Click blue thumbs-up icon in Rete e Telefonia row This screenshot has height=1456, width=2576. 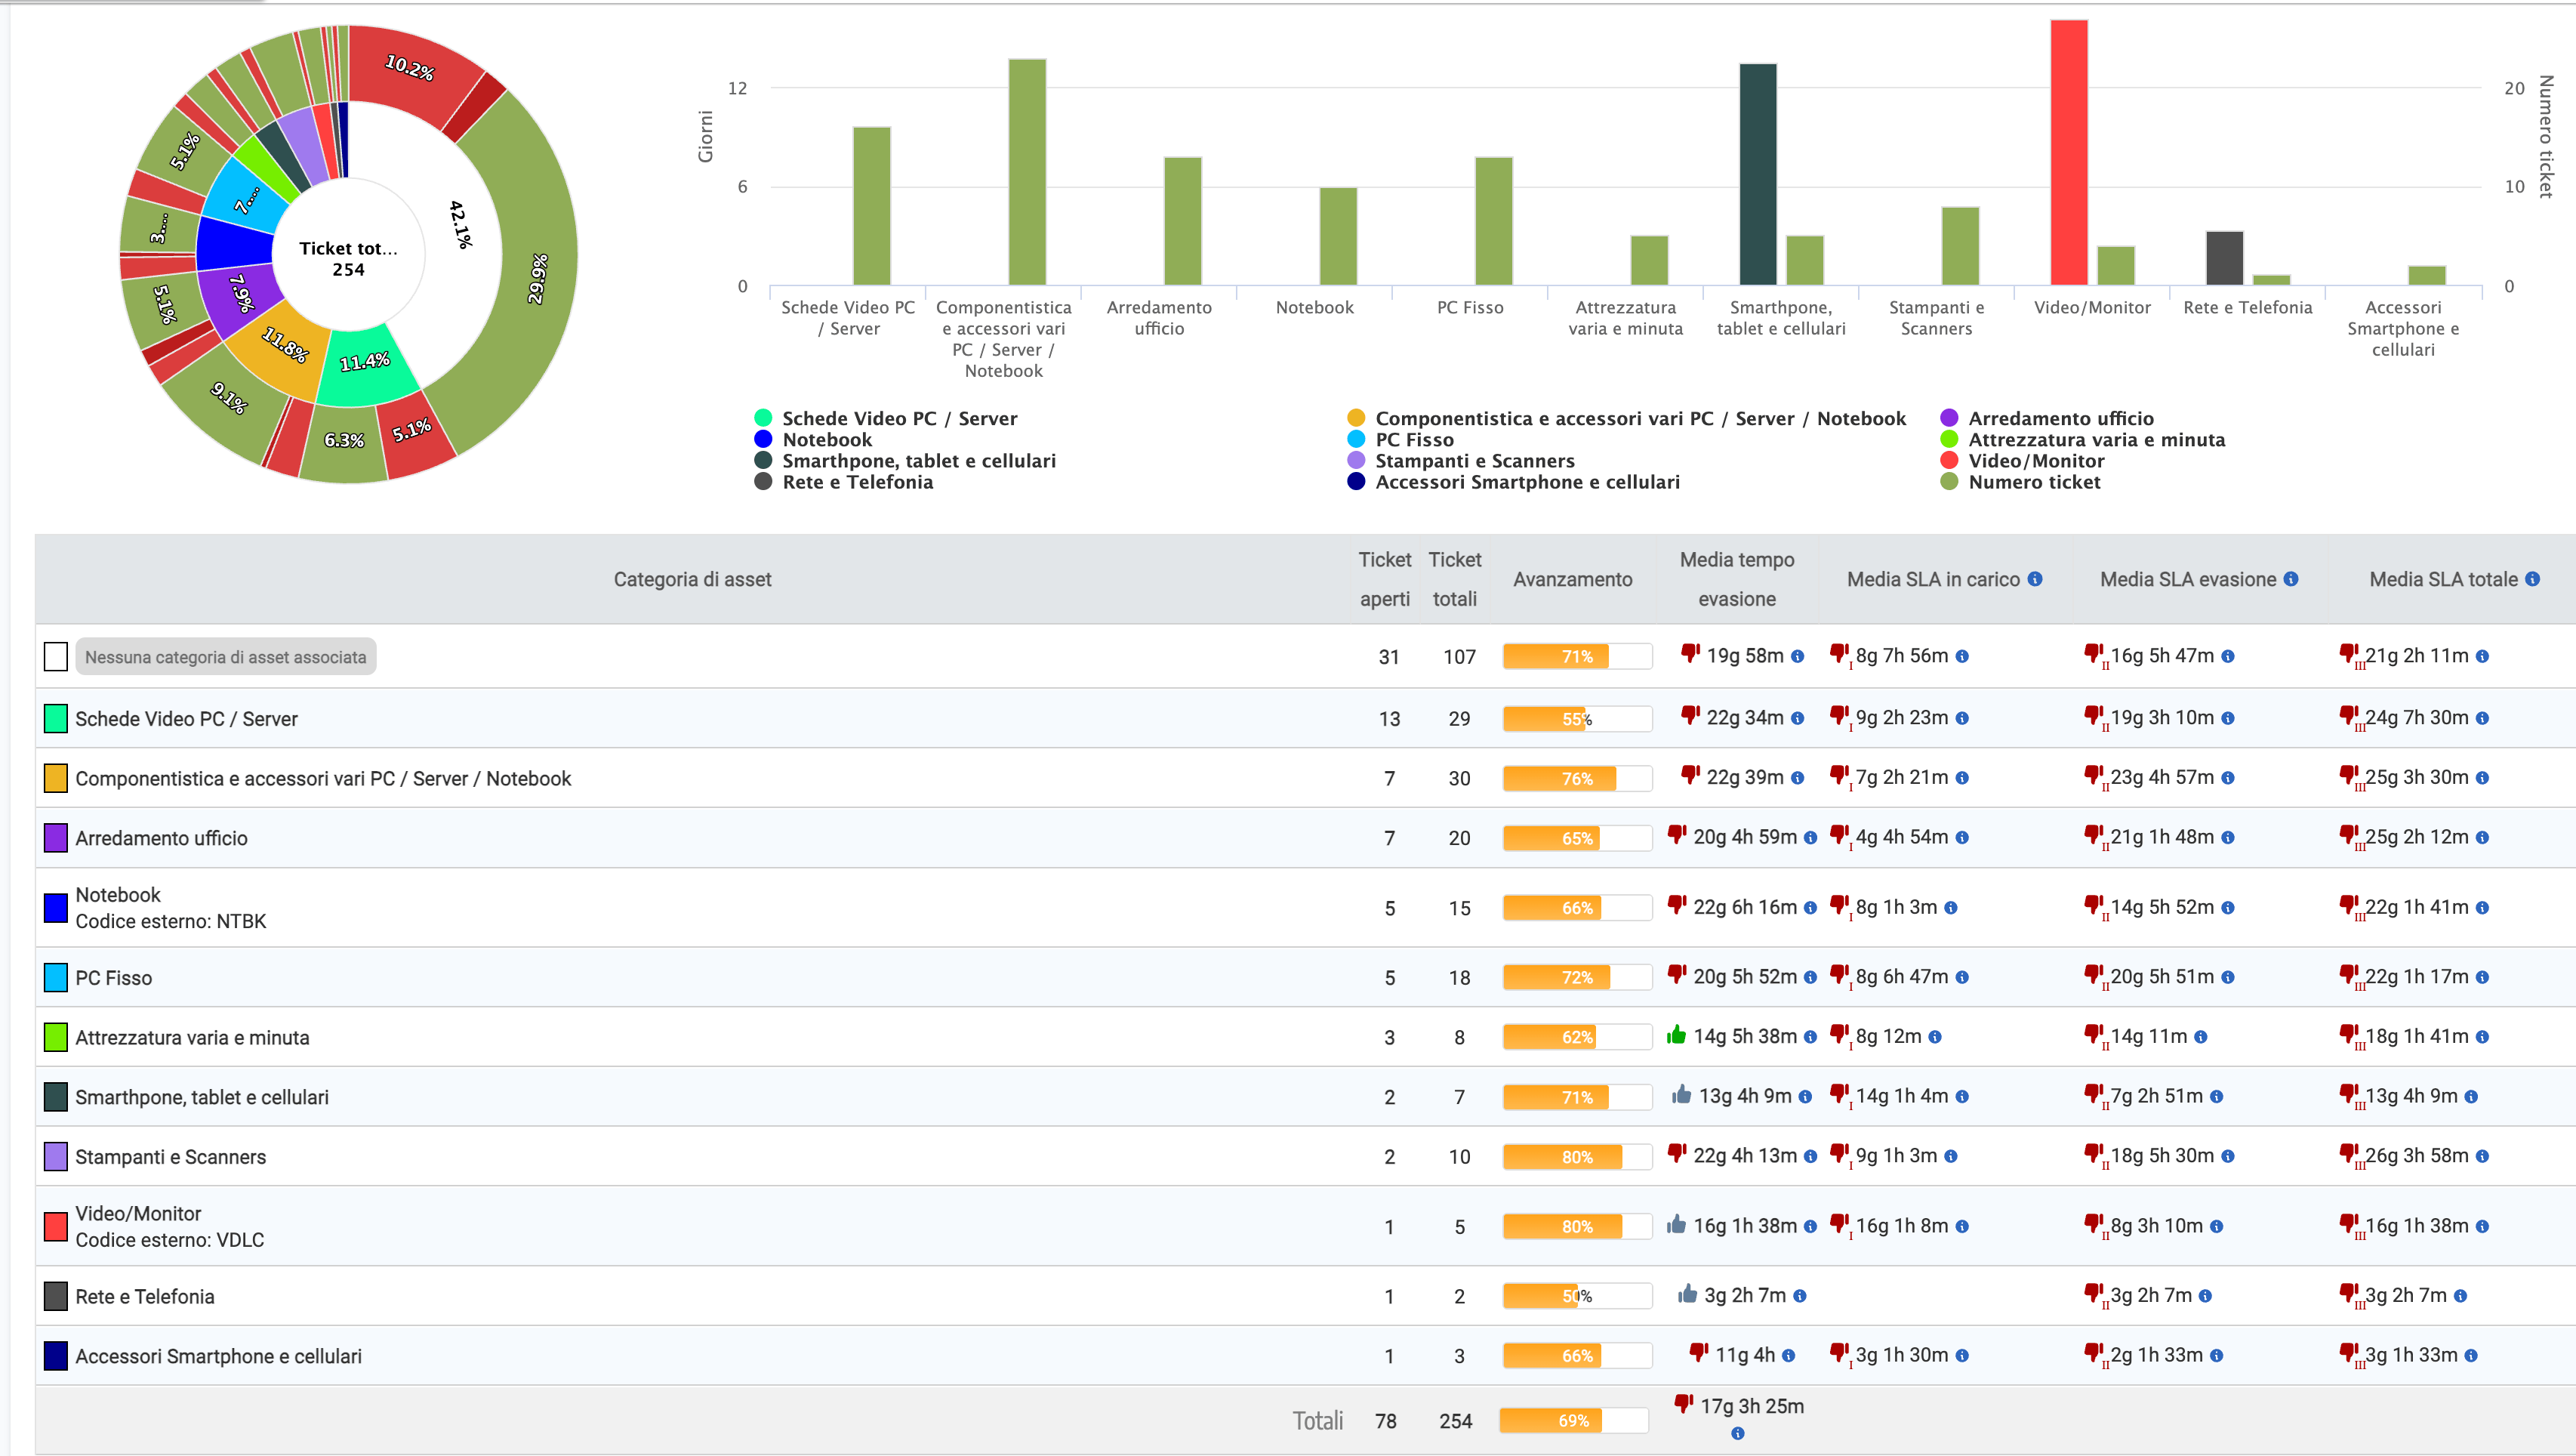click(x=1688, y=1294)
